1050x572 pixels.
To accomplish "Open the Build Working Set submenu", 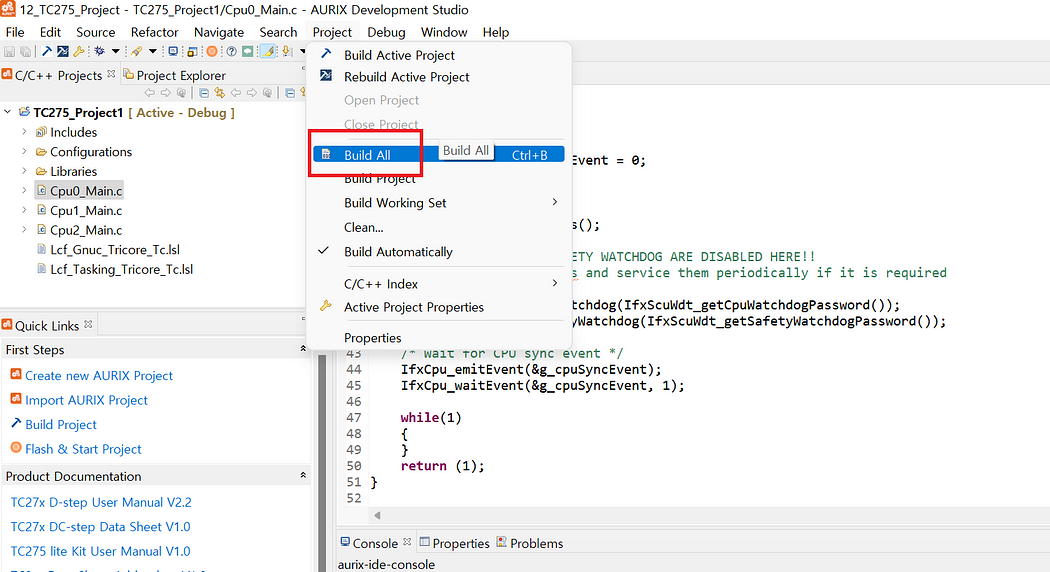I will point(439,202).
